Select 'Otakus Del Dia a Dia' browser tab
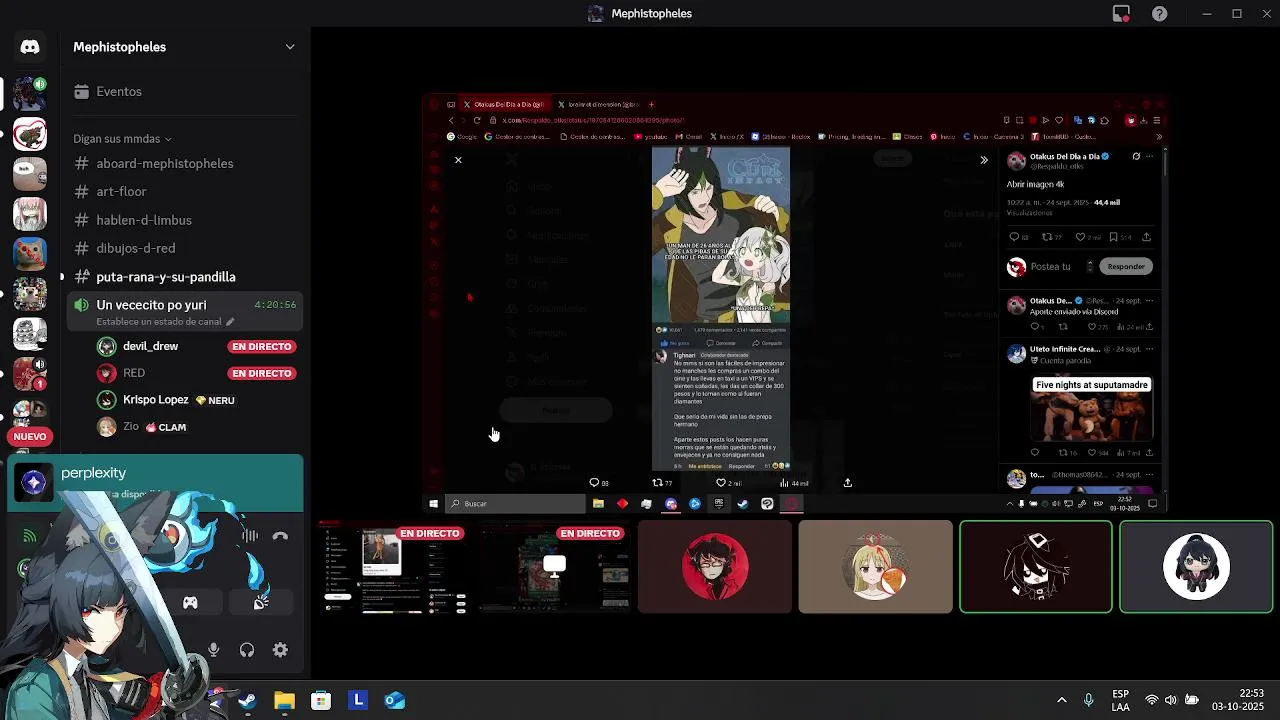1280x720 pixels. point(505,104)
